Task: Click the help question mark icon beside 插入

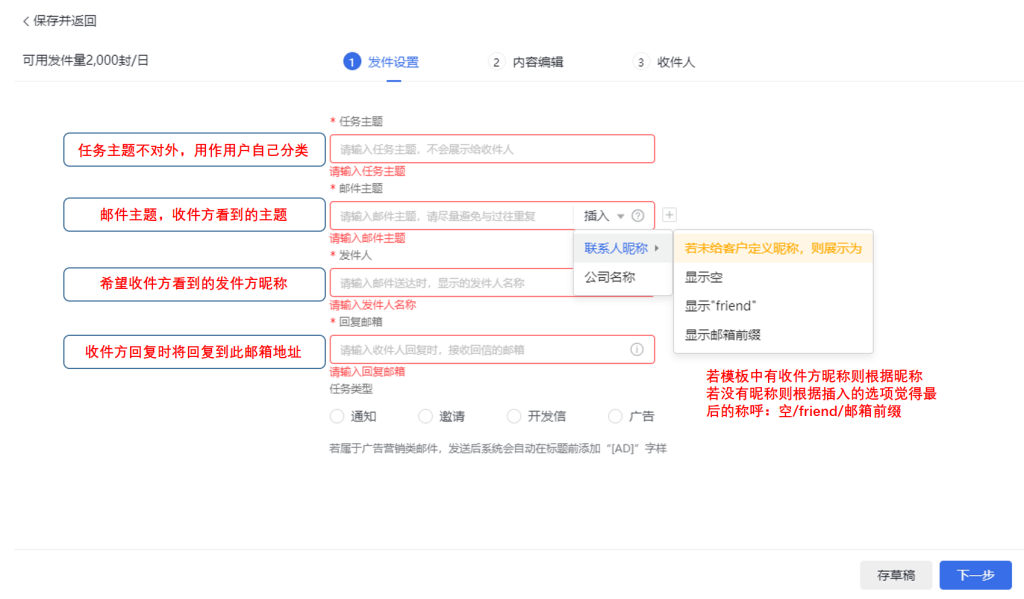Action: click(x=638, y=216)
